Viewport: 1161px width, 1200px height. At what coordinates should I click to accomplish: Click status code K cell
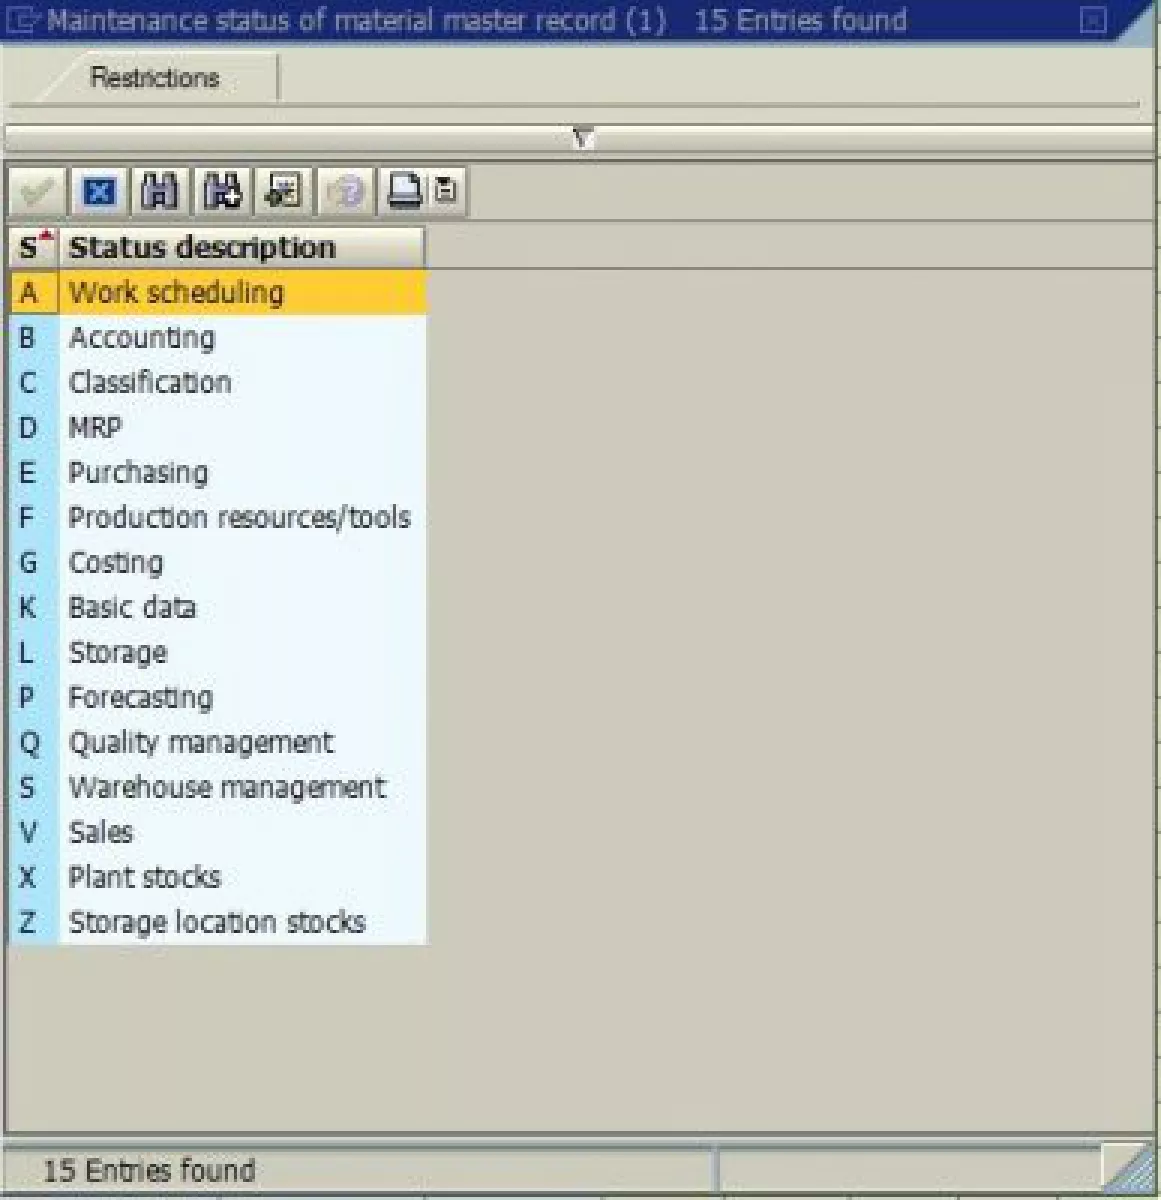34,607
